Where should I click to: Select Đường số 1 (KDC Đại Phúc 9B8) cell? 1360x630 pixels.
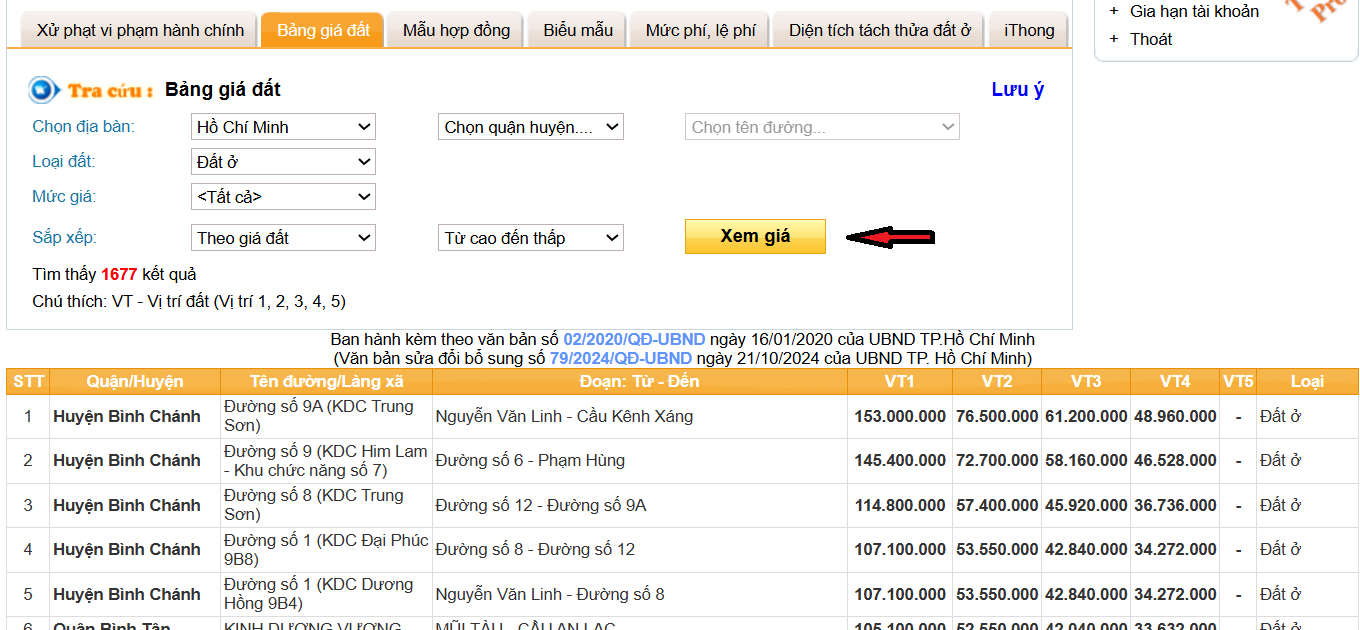[326, 549]
